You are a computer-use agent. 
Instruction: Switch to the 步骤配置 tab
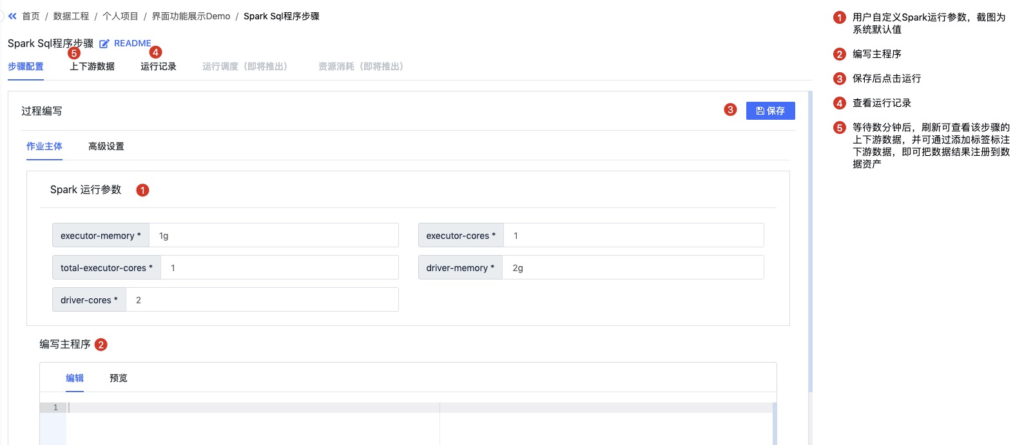(25, 67)
